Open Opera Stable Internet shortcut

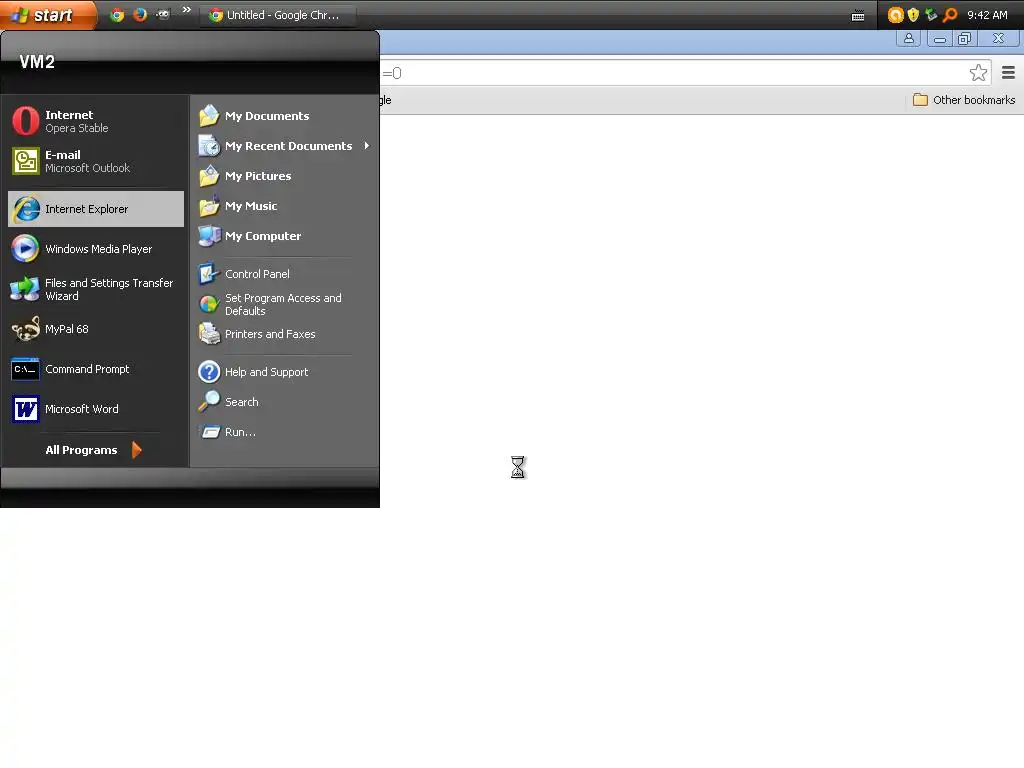coord(95,121)
